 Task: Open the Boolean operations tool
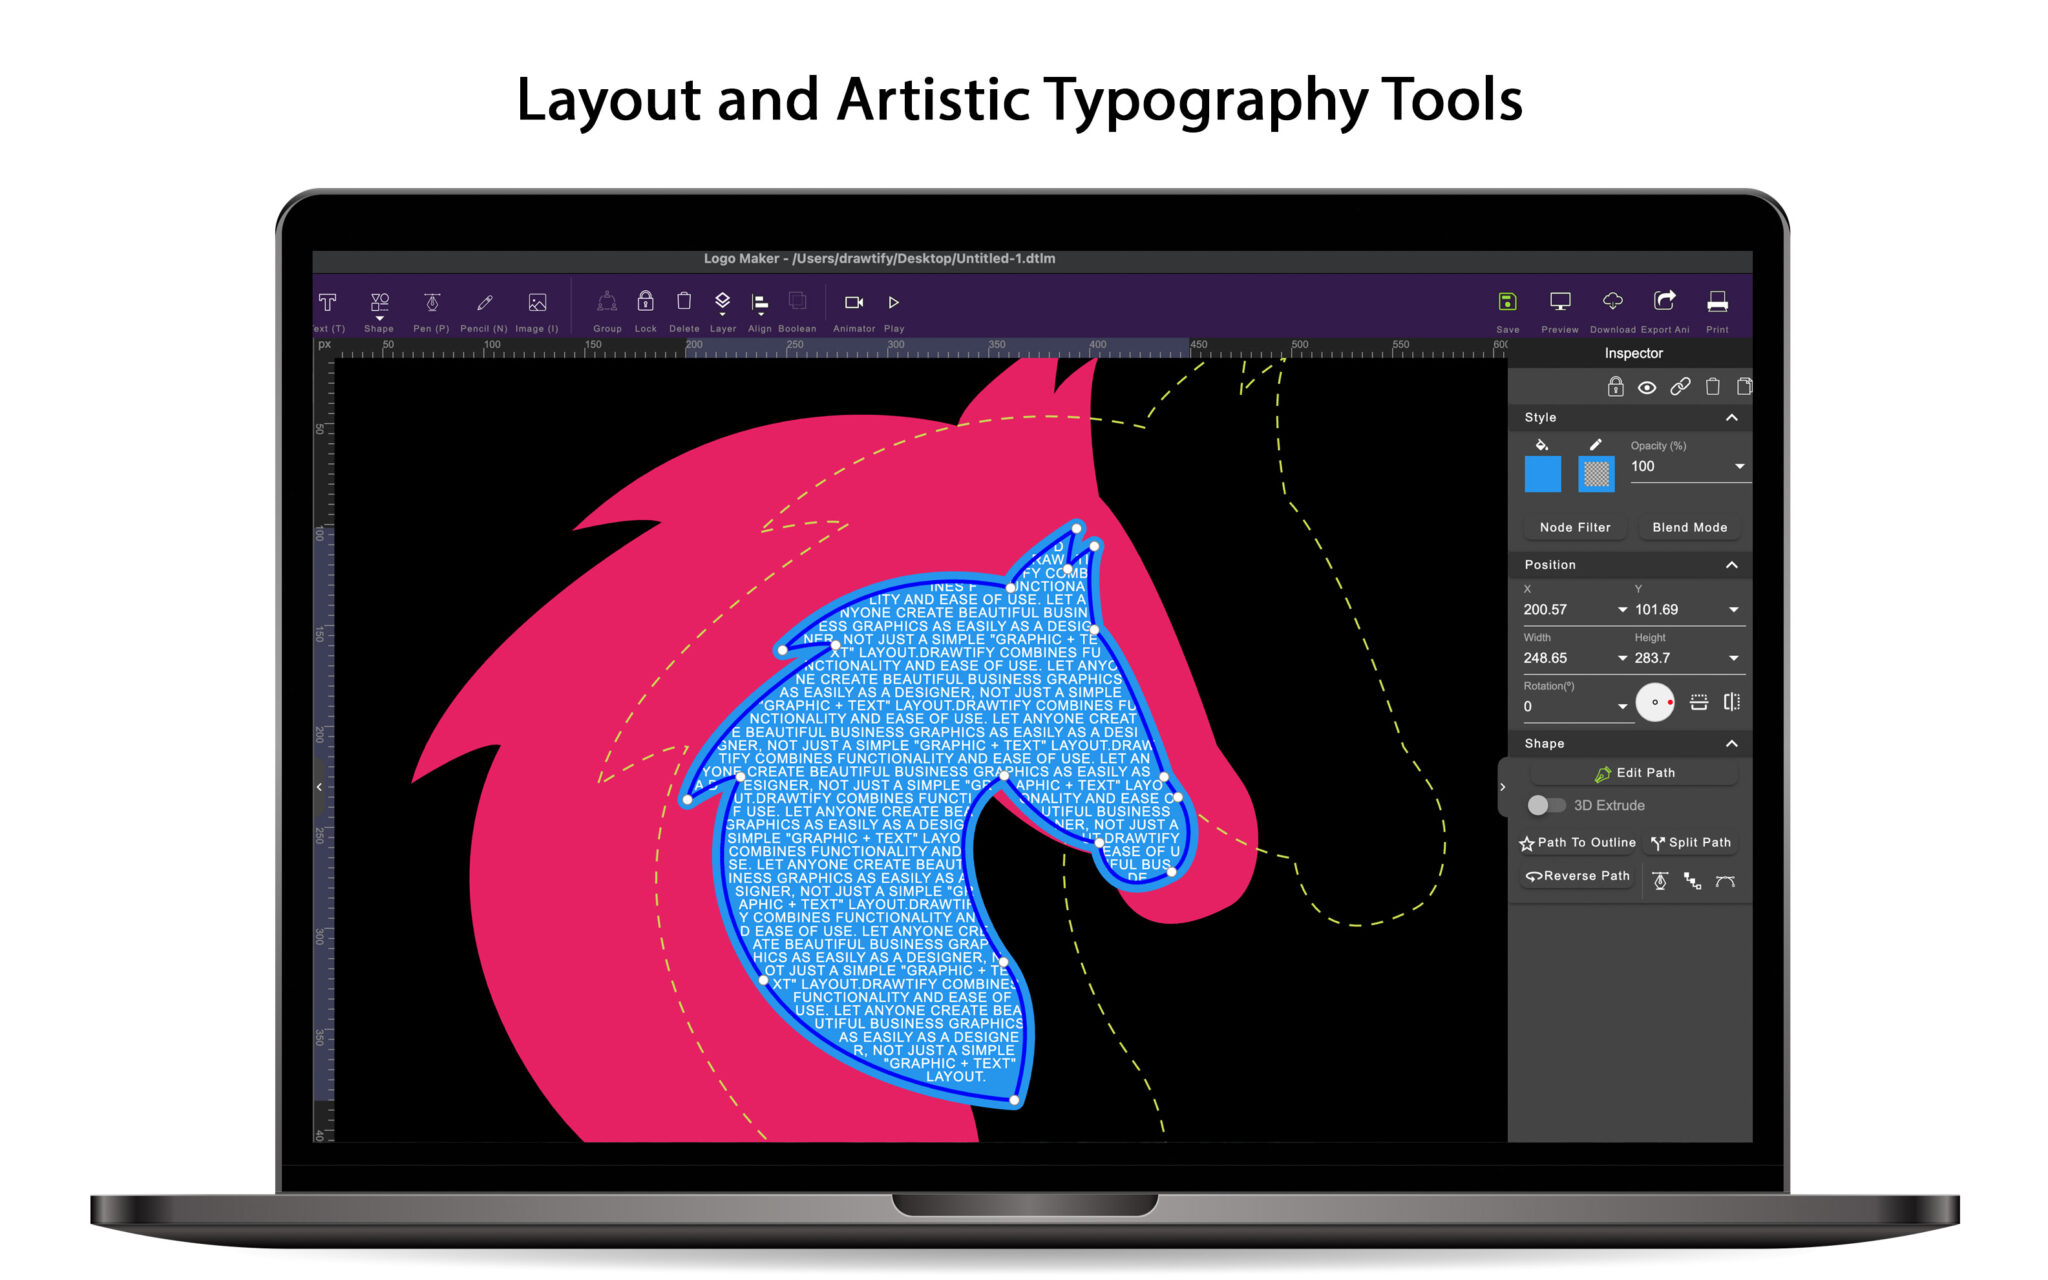pos(797,303)
